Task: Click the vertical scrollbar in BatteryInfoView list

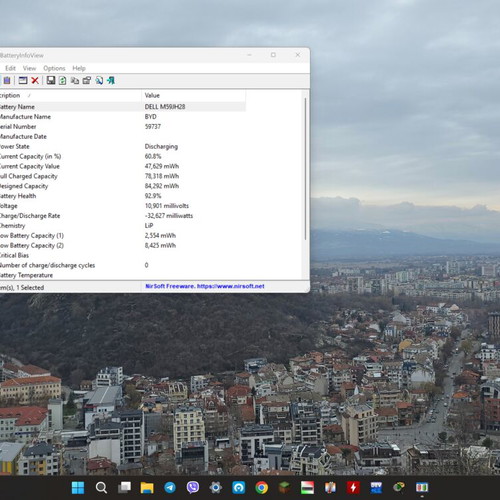Action: click(x=305, y=168)
